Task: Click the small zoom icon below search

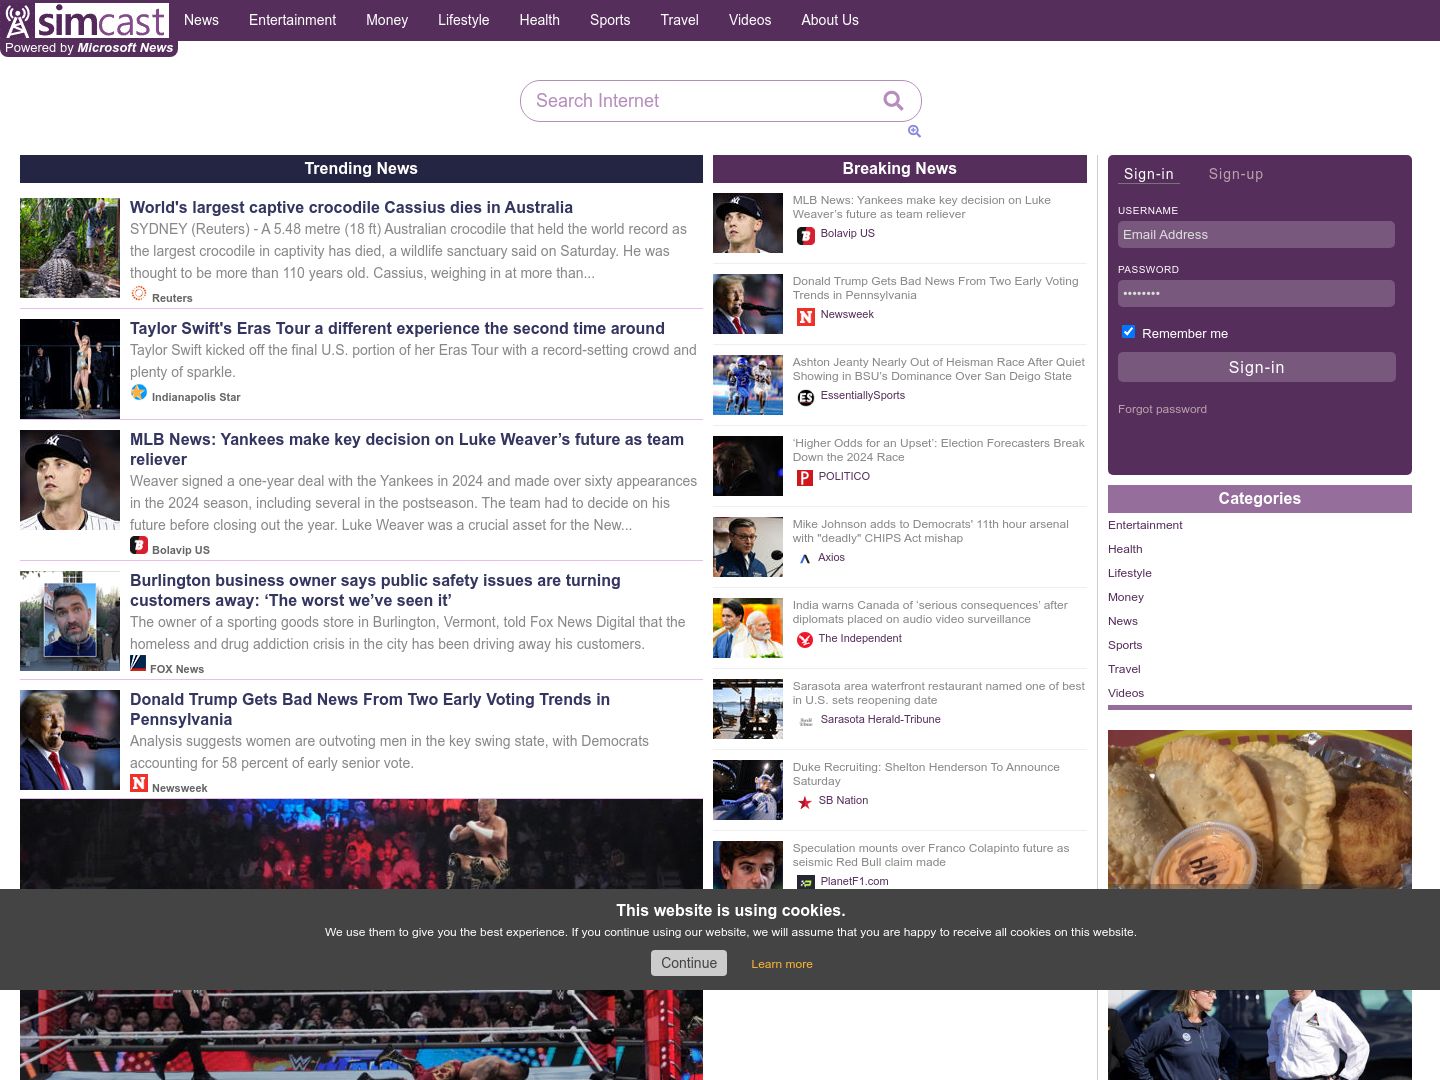Action: (x=914, y=131)
